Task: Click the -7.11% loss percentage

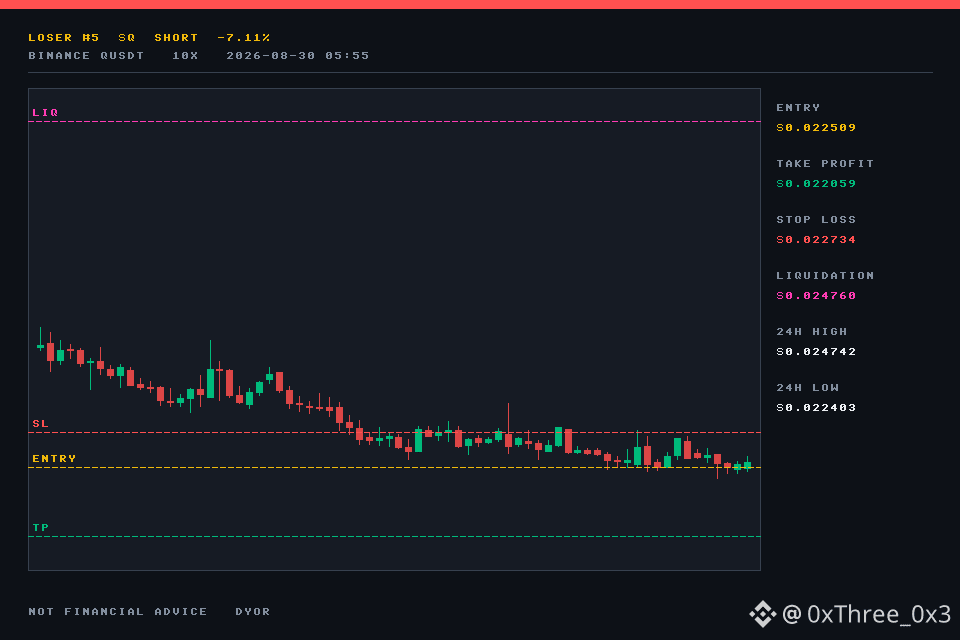Action: tap(244, 37)
